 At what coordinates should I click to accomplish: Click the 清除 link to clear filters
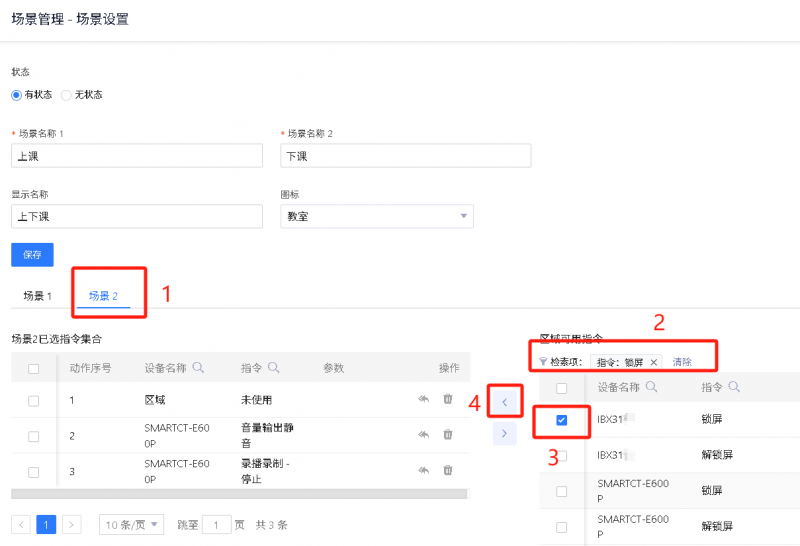tap(681, 362)
